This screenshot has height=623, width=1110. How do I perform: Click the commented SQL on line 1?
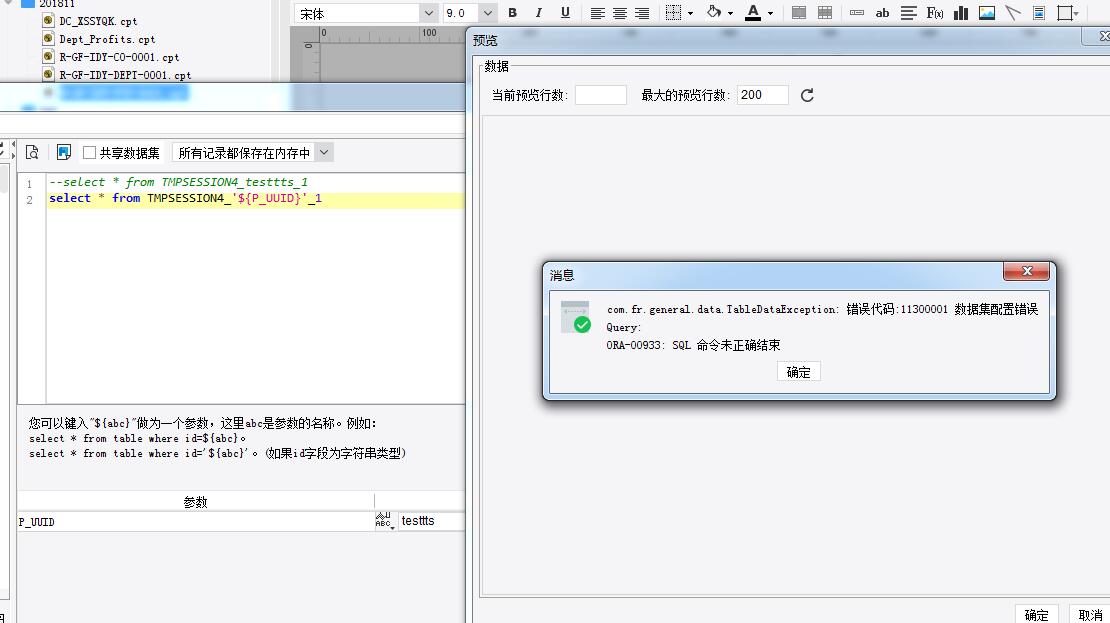178,182
